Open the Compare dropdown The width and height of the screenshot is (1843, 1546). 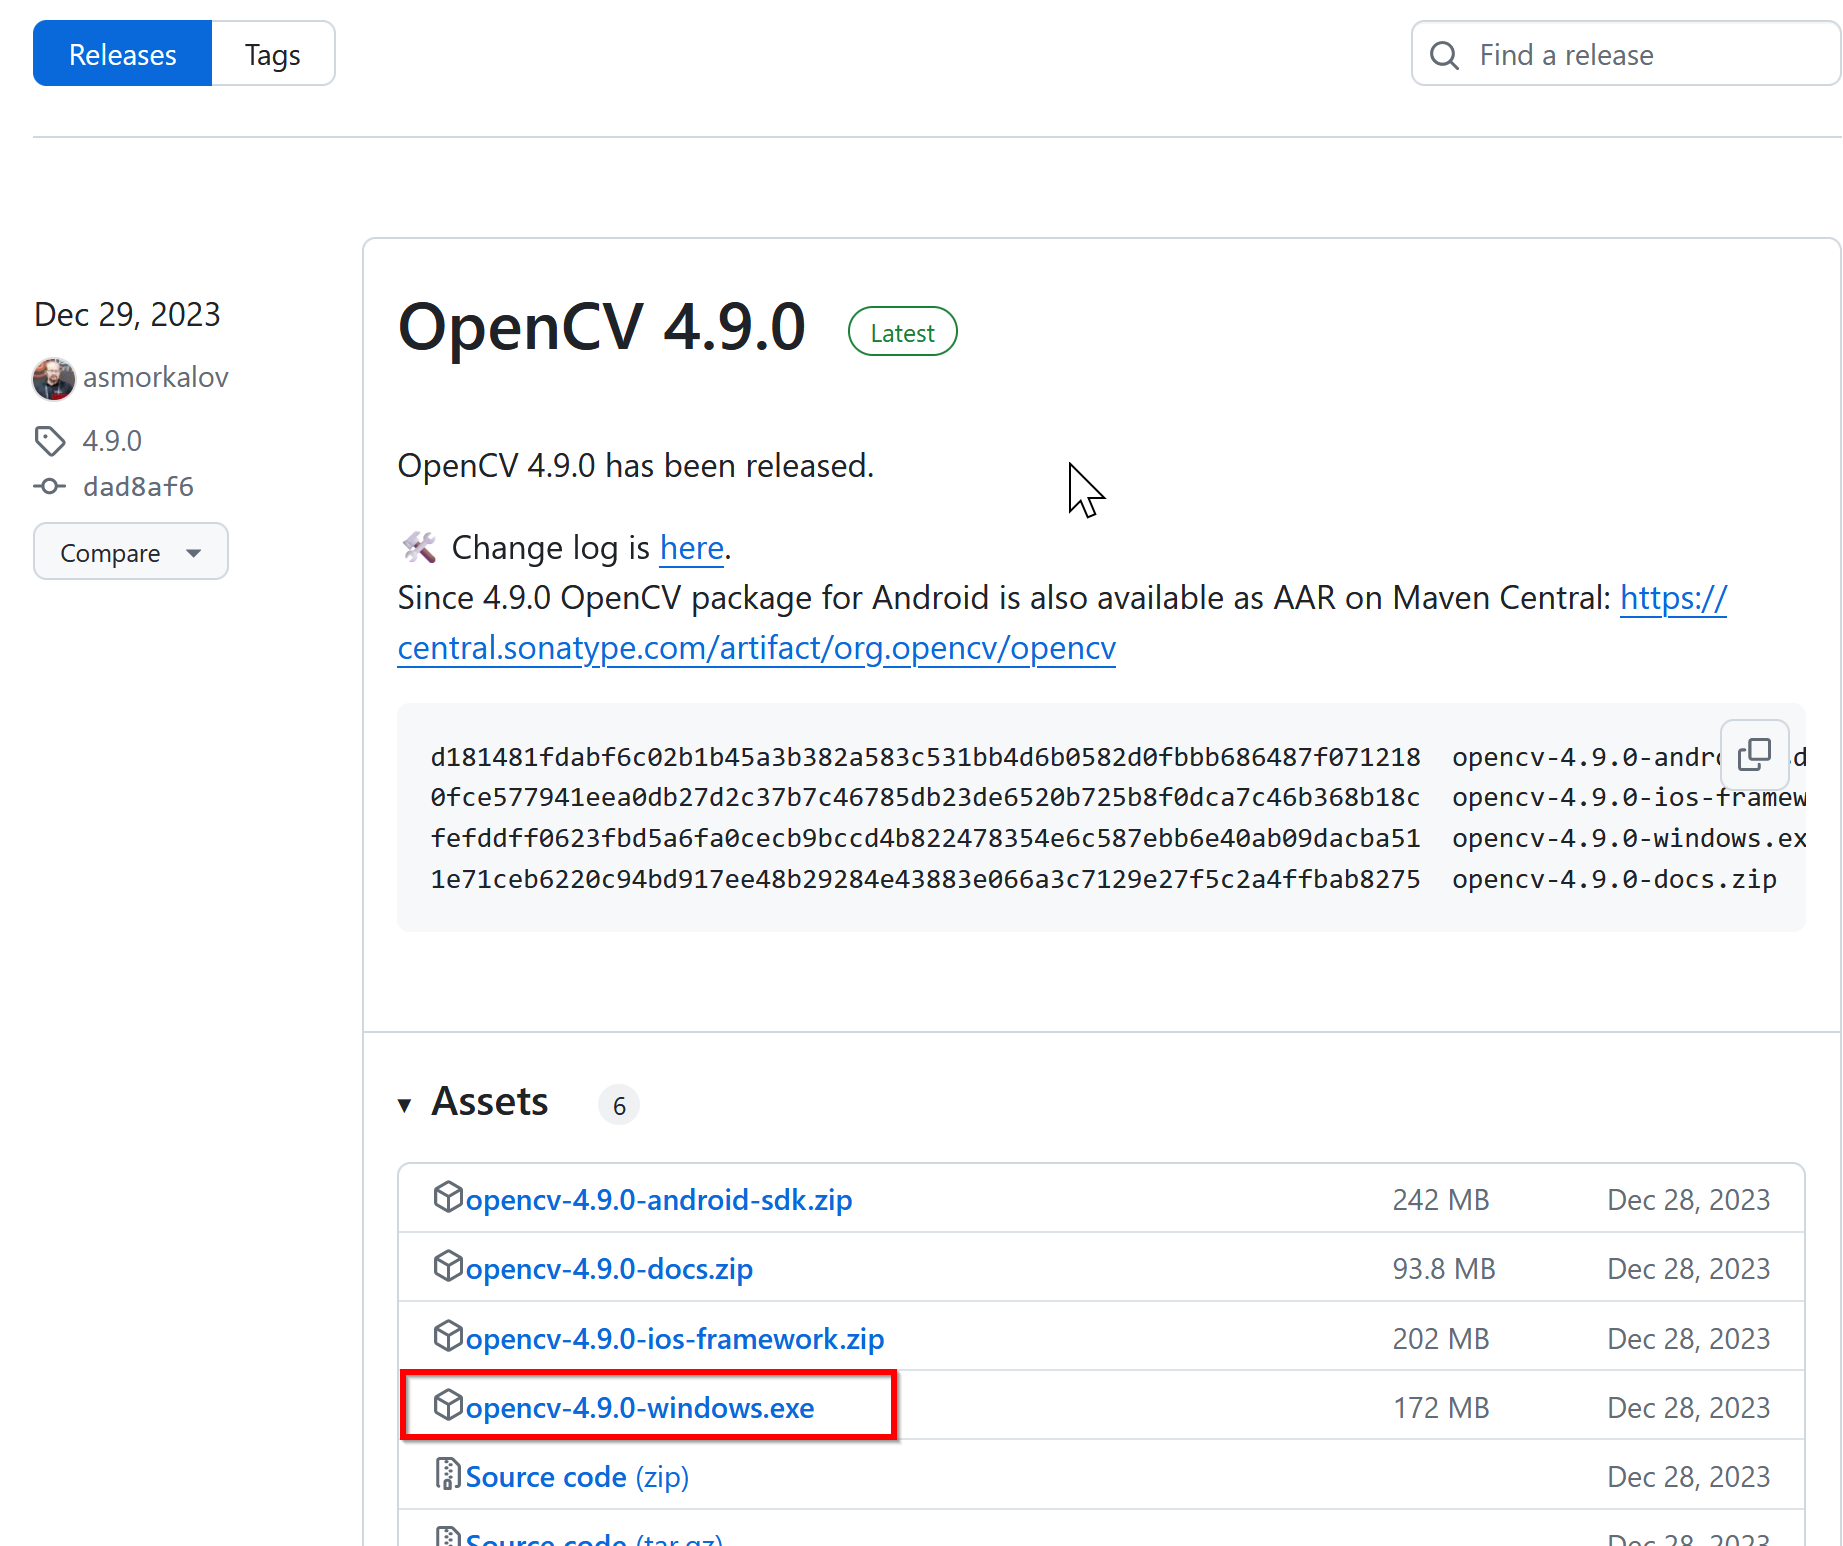[131, 552]
